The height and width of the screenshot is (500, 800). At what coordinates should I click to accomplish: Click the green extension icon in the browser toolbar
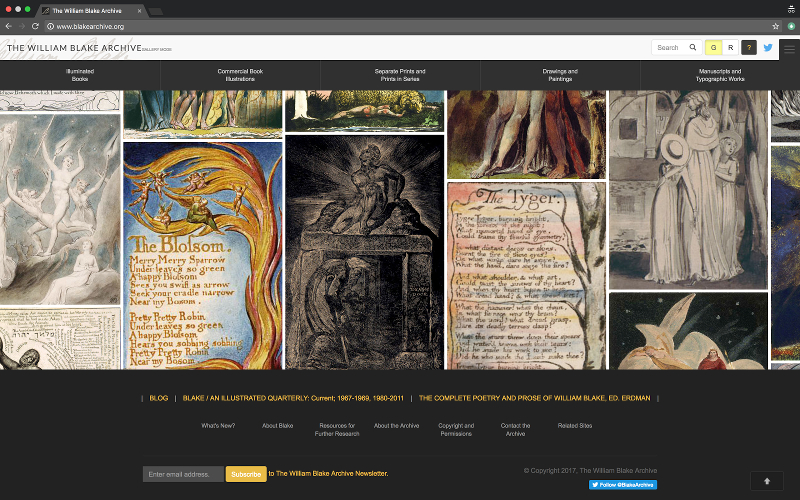(x=791, y=26)
